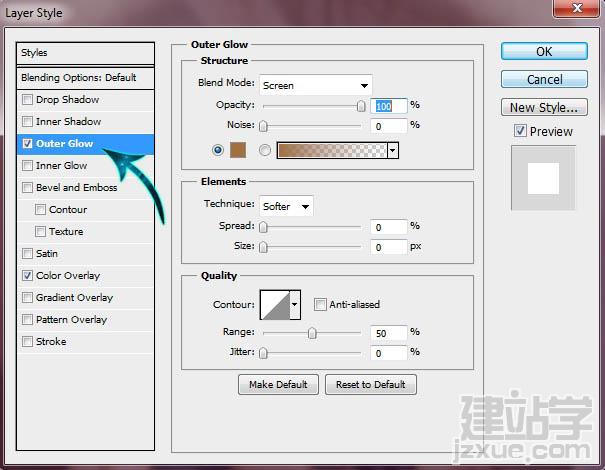This screenshot has height=470, width=605.
Task: Click the Size px field
Action: tap(389, 247)
